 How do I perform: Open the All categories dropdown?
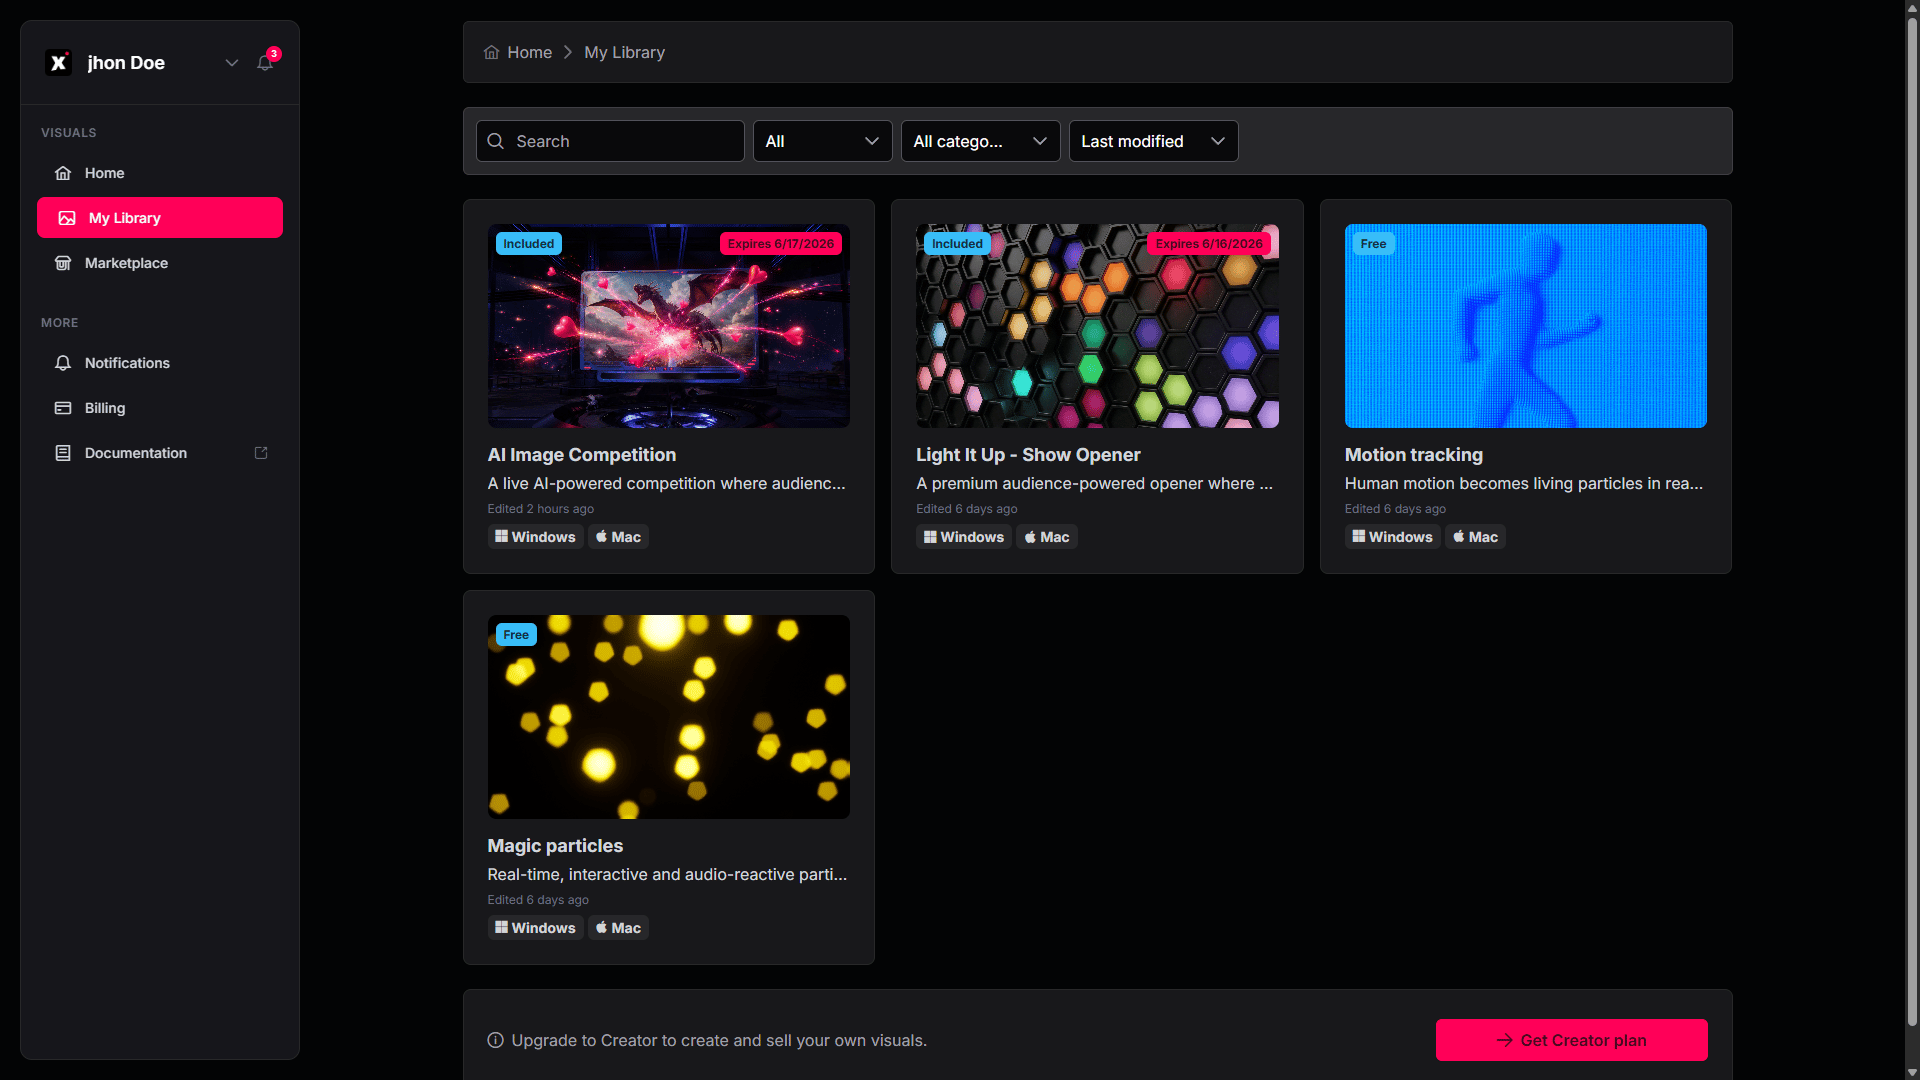coord(980,141)
